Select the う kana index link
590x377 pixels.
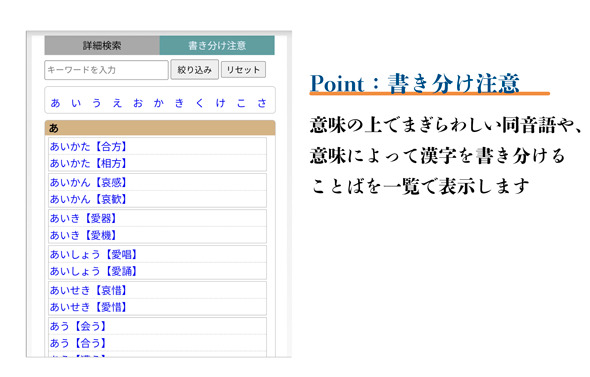(x=97, y=103)
